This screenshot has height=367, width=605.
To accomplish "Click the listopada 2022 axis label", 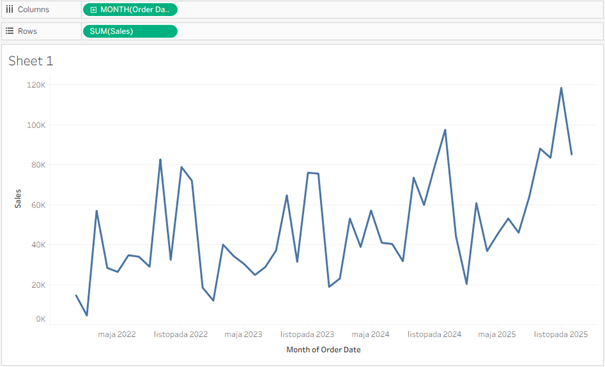I will point(181,334).
